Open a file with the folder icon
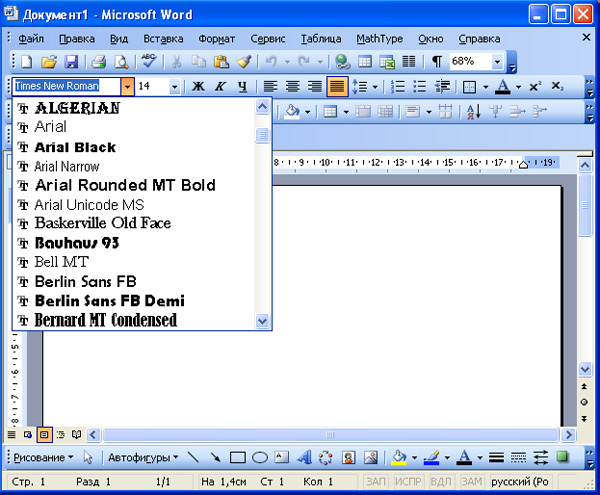This screenshot has width=600, height=495. click(x=49, y=62)
